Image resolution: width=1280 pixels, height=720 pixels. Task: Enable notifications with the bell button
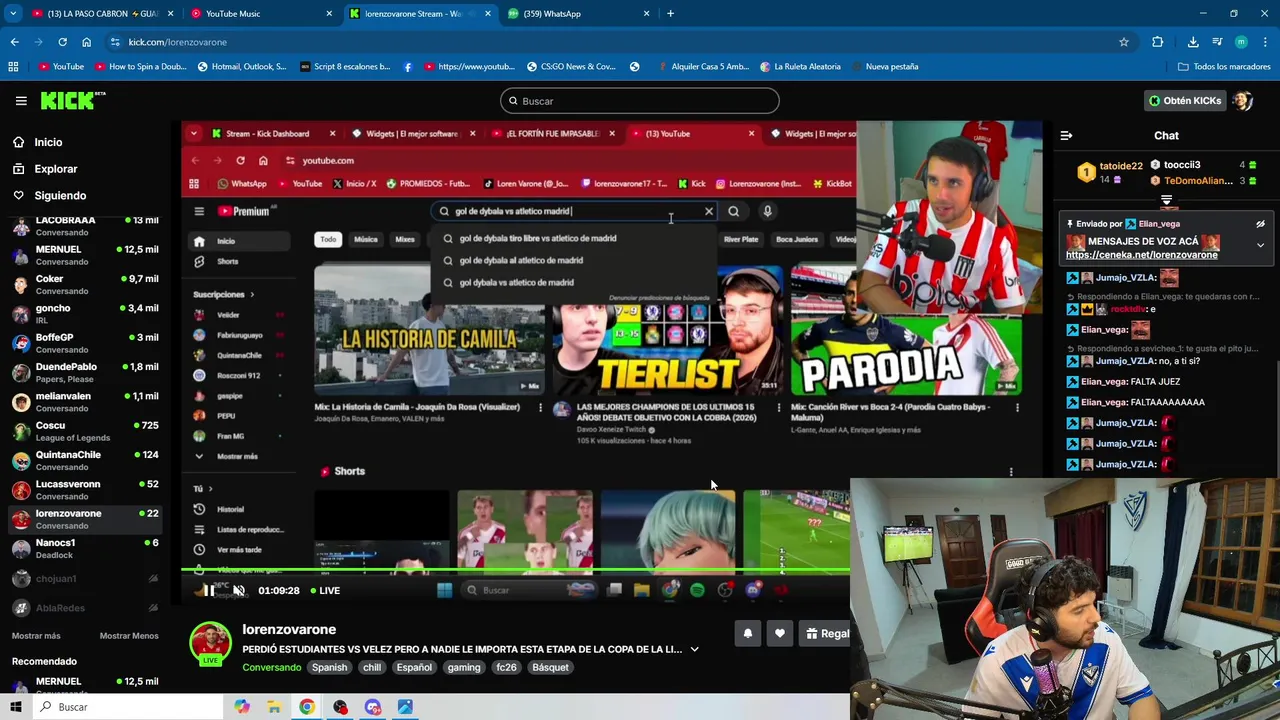point(747,633)
